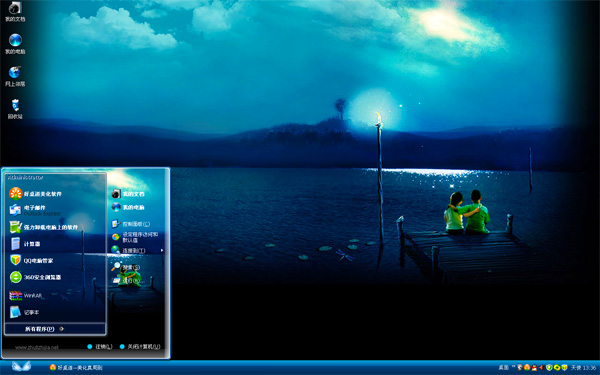The height and width of the screenshot is (375, 600).
Task: Expand the taskbar 桌面 toolbar chevron
Action: click(x=514, y=366)
